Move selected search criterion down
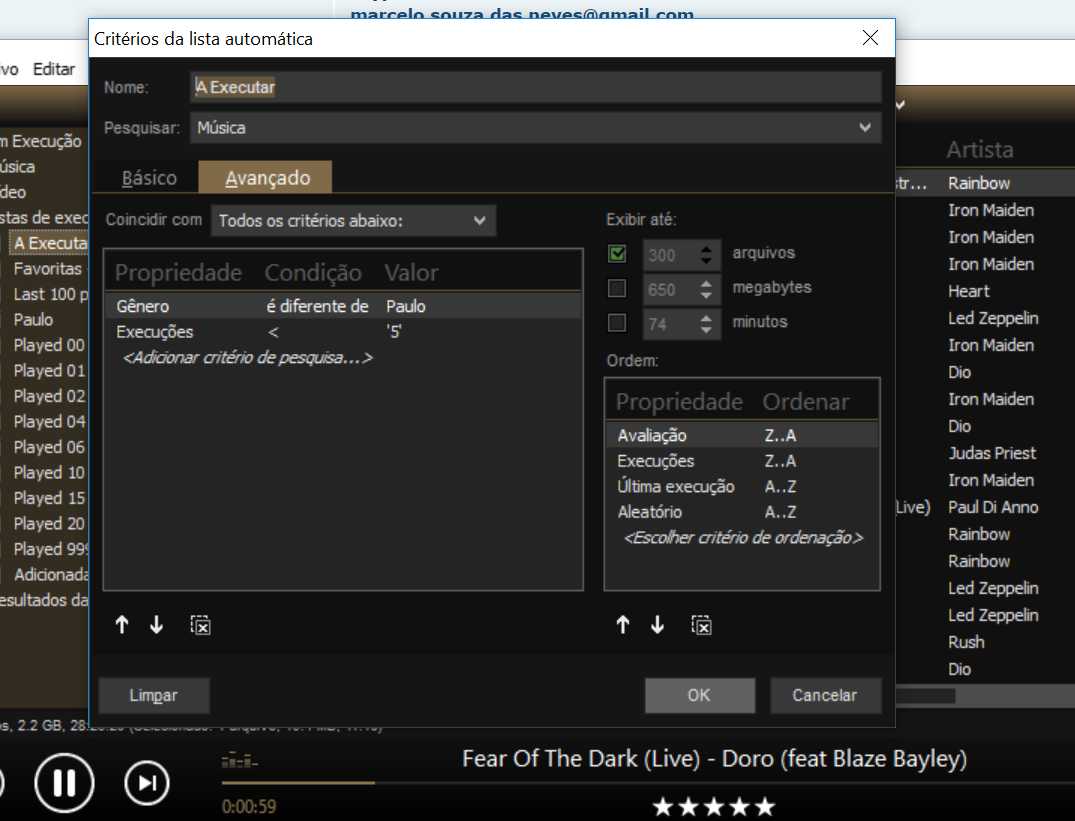Viewport: 1075px width, 821px height. pos(156,624)
